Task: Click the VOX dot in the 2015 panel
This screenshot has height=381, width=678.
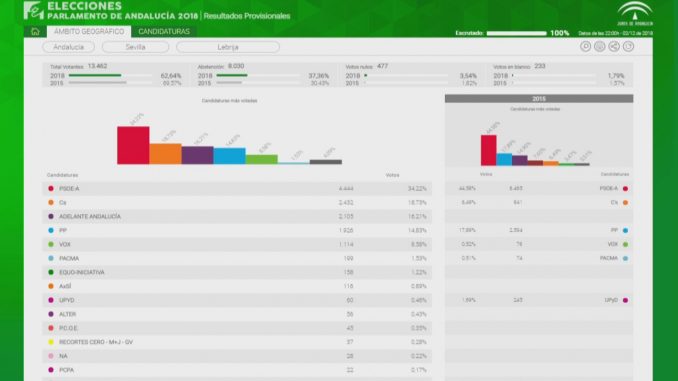Action: tap(625, 244)
